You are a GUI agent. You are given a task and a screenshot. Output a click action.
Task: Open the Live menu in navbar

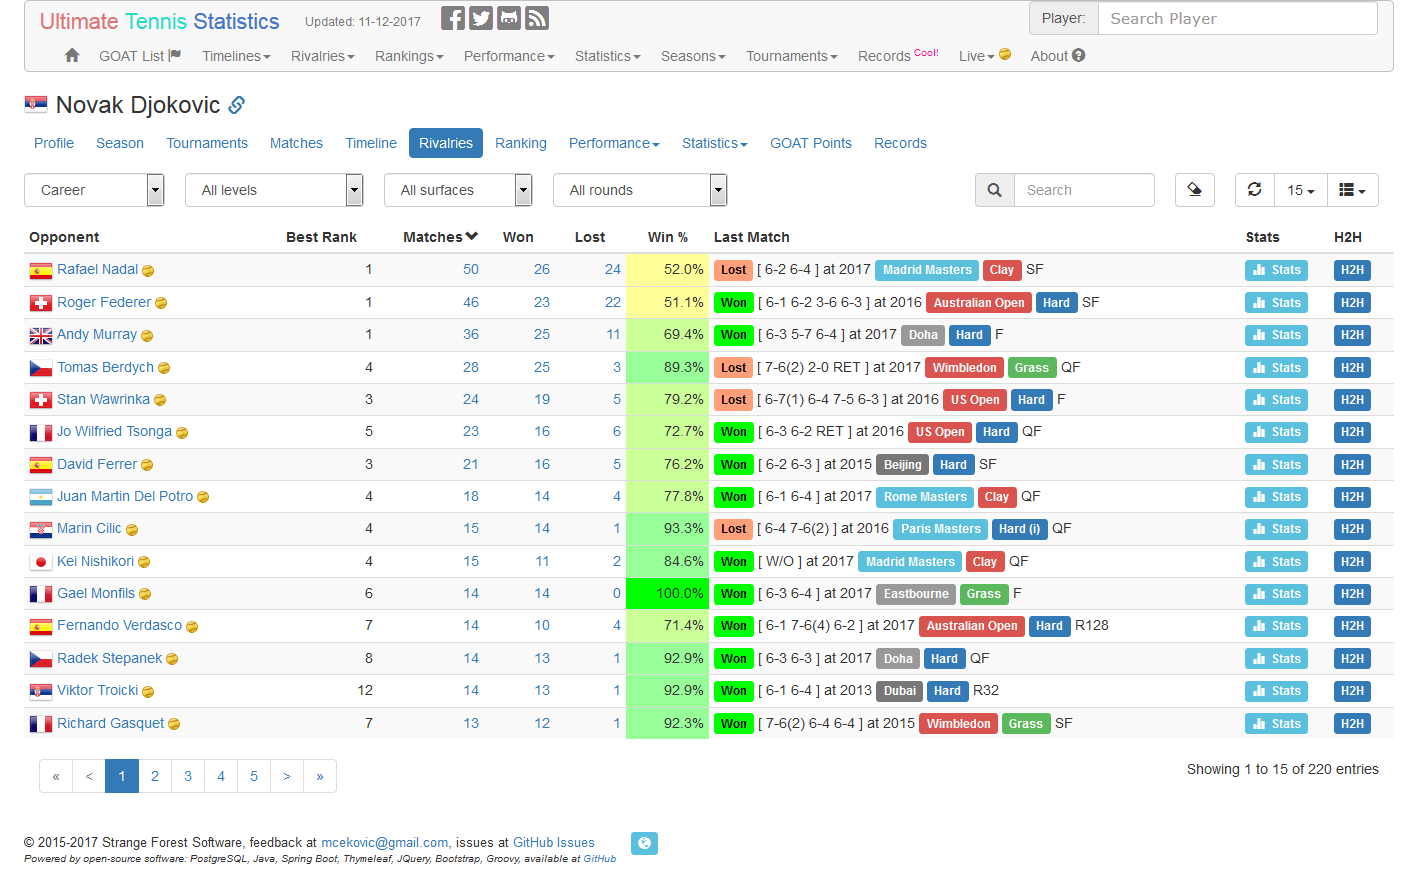pos(985,56)
